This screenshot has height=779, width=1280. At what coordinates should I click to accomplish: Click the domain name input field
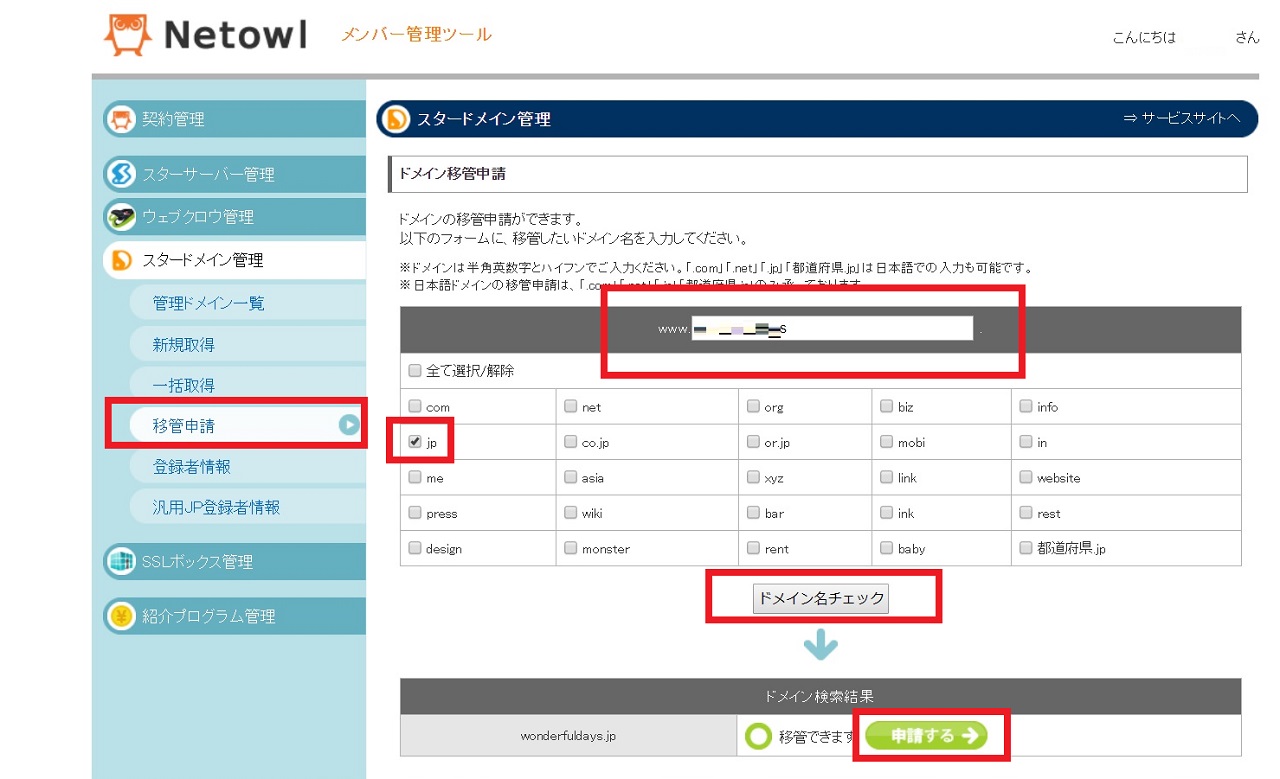click(x=831, y=328)
